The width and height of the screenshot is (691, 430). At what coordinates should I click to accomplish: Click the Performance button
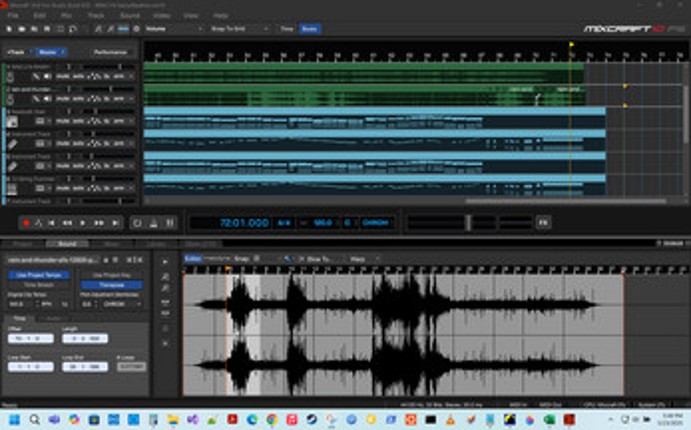(x=110, y=51)
